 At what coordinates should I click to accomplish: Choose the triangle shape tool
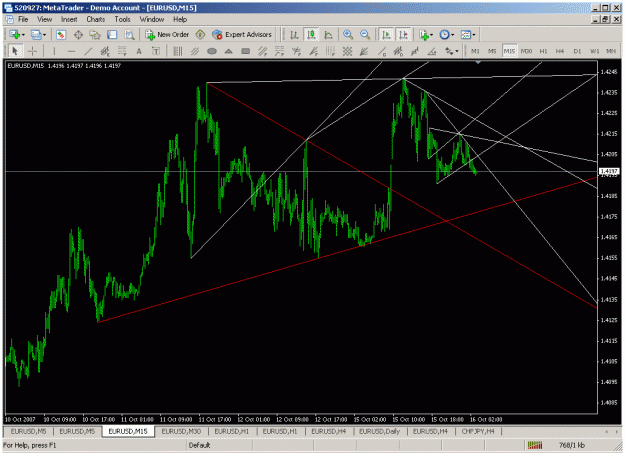[x=228, y=51]
